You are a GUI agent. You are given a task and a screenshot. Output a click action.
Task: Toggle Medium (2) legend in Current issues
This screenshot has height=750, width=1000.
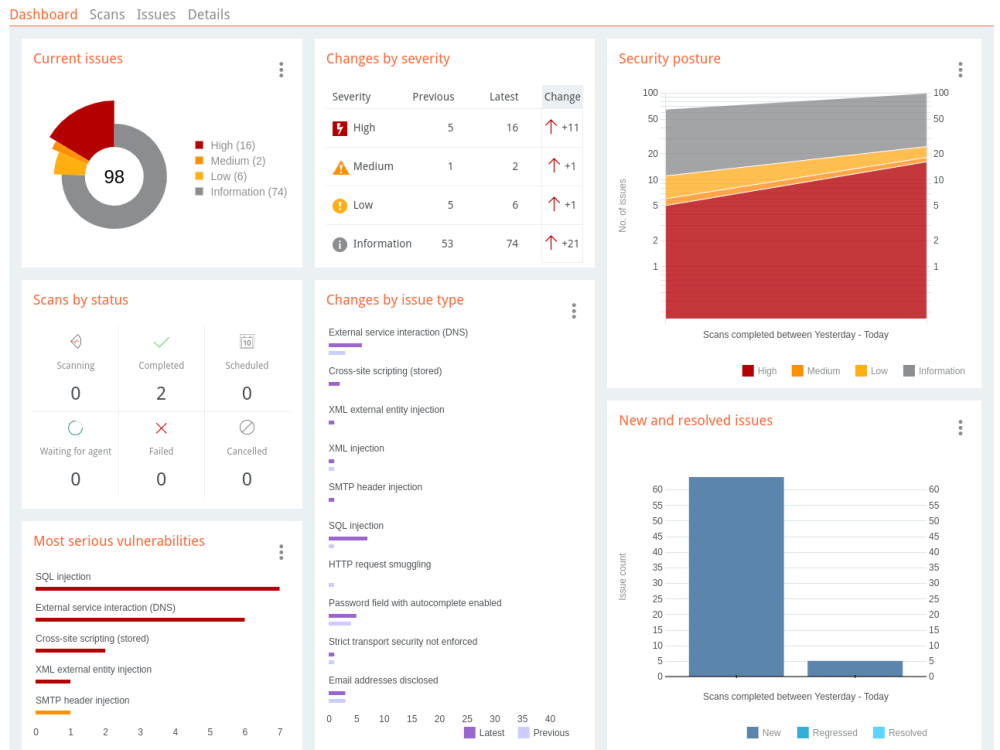(x=230, y=161)
